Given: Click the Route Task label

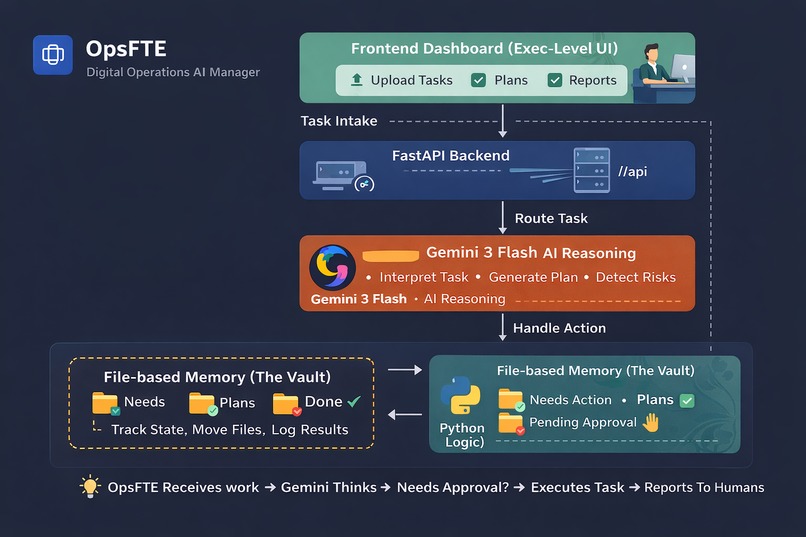Looking at the screenshot, I should pyautogui.click(x=551, y=218).
